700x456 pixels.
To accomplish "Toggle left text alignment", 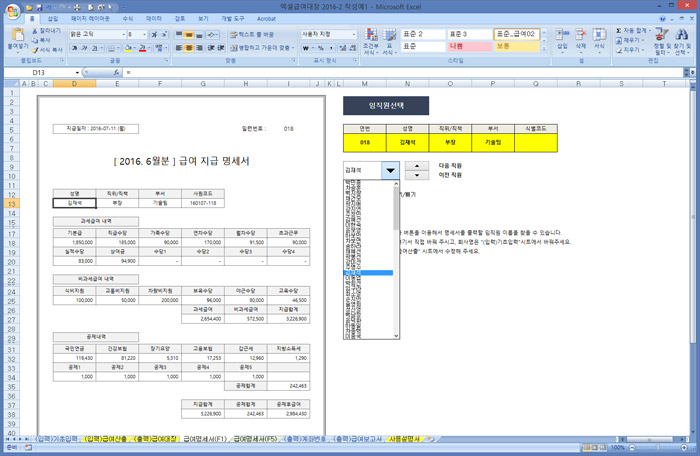I will 179,48.
